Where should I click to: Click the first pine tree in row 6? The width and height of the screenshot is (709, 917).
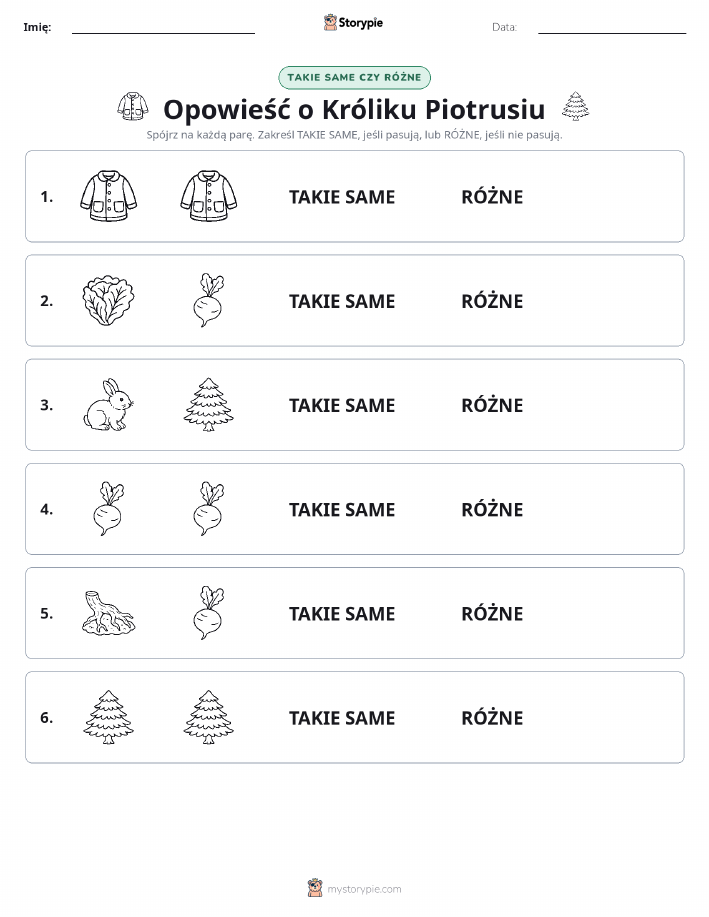point(108,717)
